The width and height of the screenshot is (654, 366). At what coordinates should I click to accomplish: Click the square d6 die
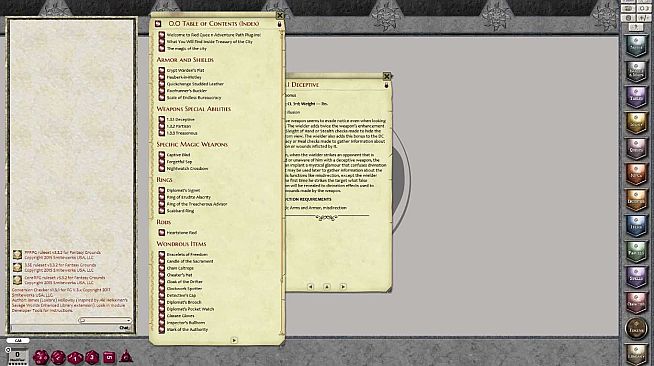(109, 357)
